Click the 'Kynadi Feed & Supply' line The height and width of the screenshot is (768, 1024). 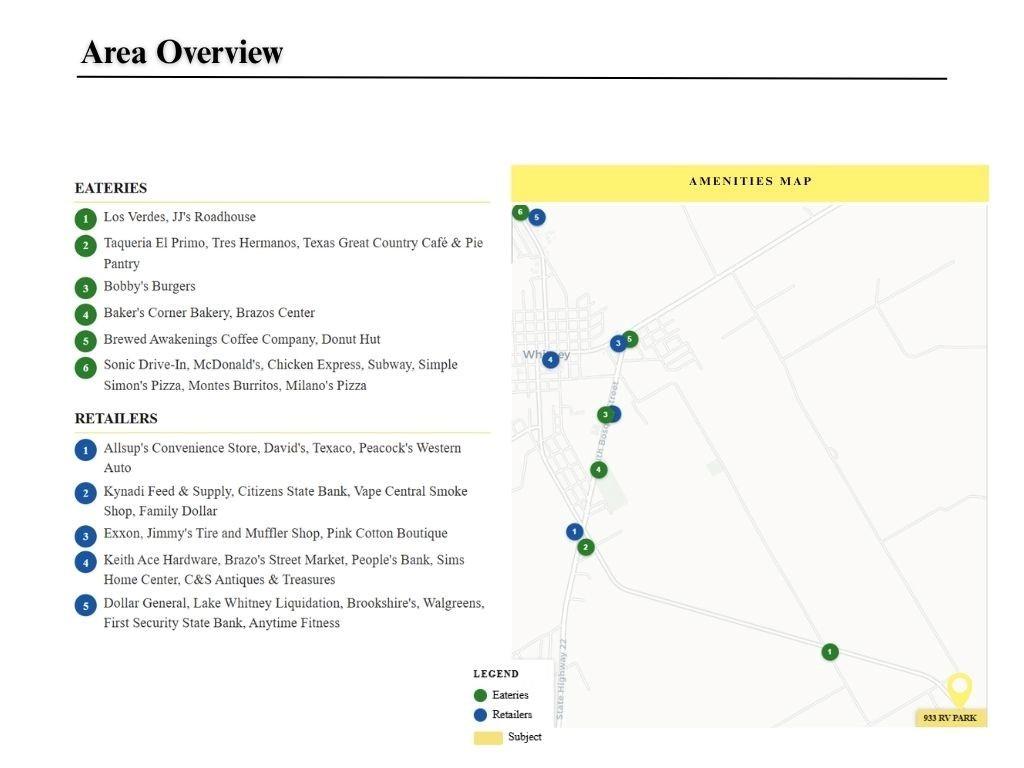[x=285, y=491]
